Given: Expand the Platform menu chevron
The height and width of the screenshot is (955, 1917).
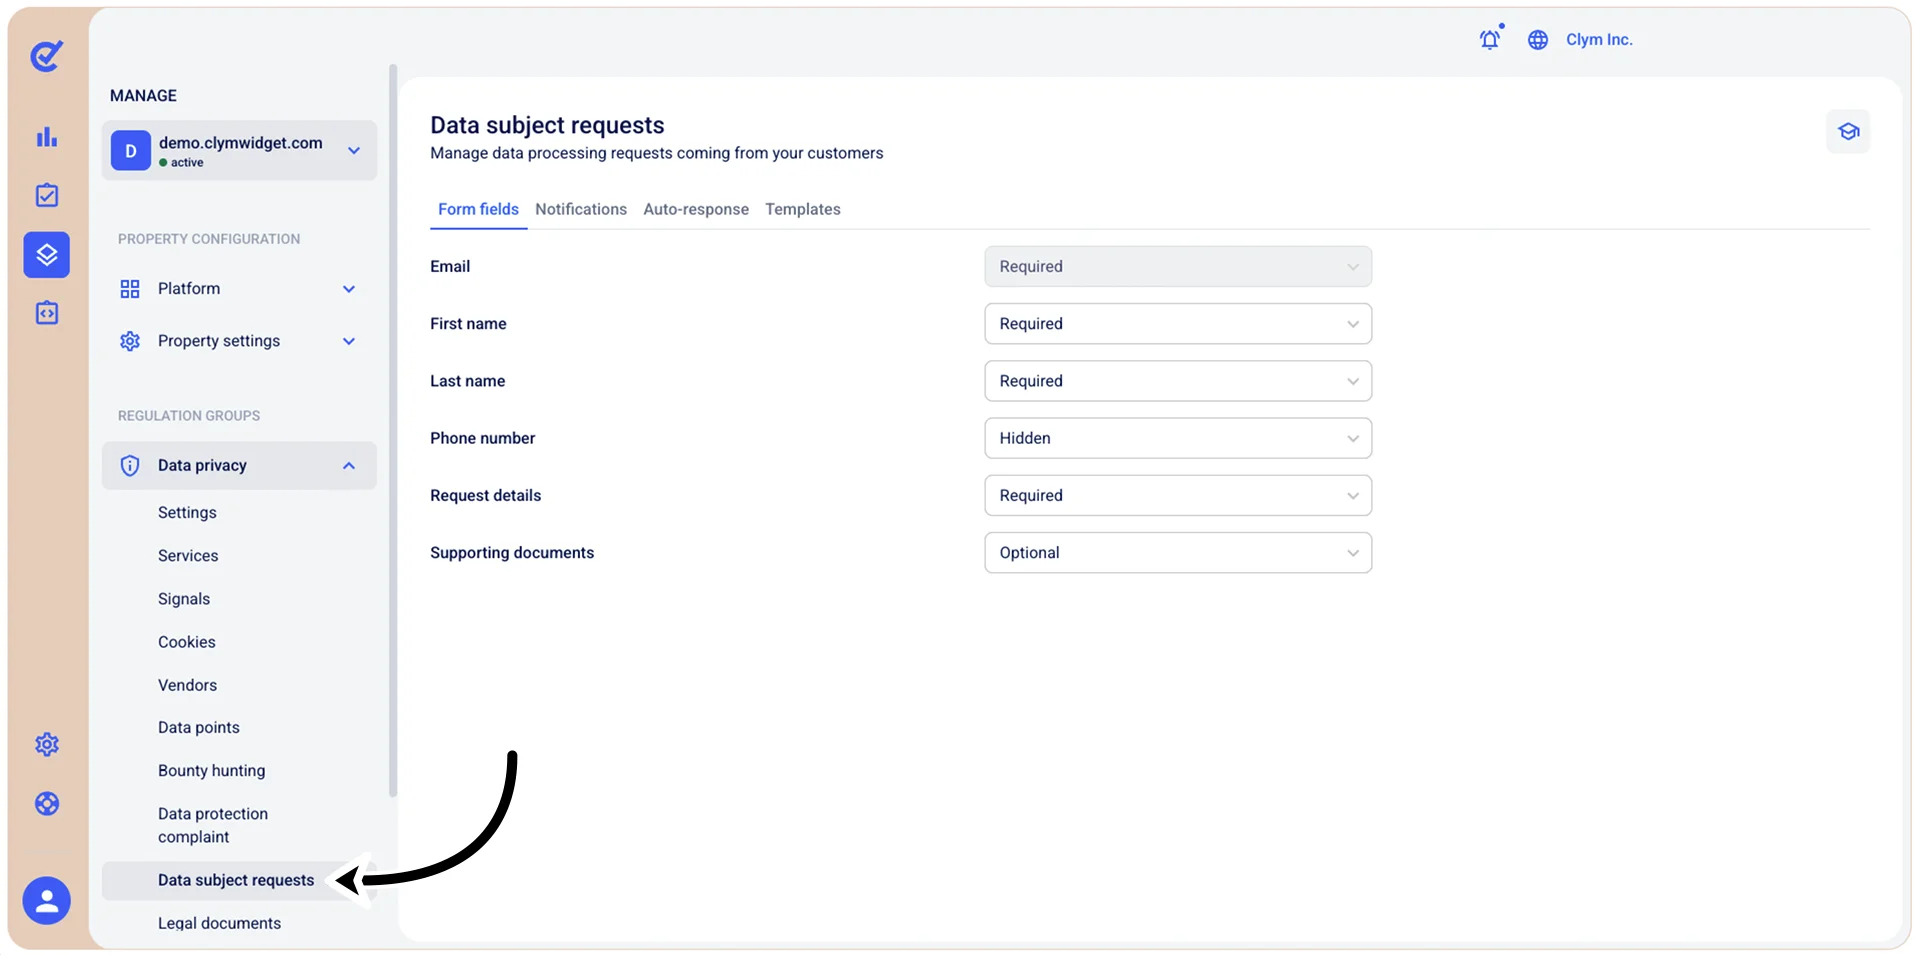Looking at the screenshot, I should (349, 289).
